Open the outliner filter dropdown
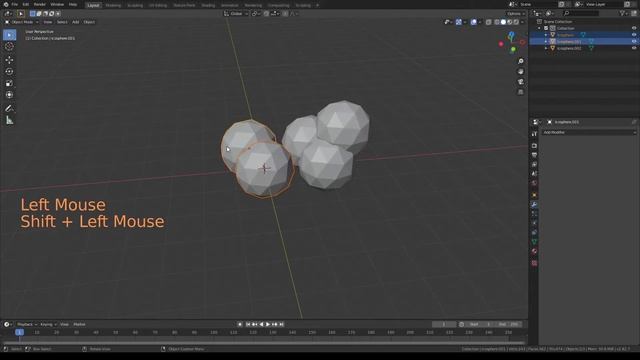This screenshot has height=360, width=640. tap(624, 13)
